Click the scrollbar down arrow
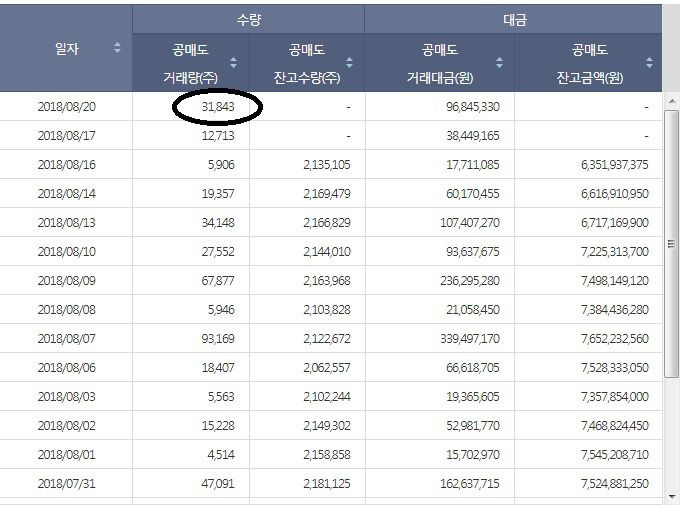Viewport: 681px width, 505px height. 672,496
